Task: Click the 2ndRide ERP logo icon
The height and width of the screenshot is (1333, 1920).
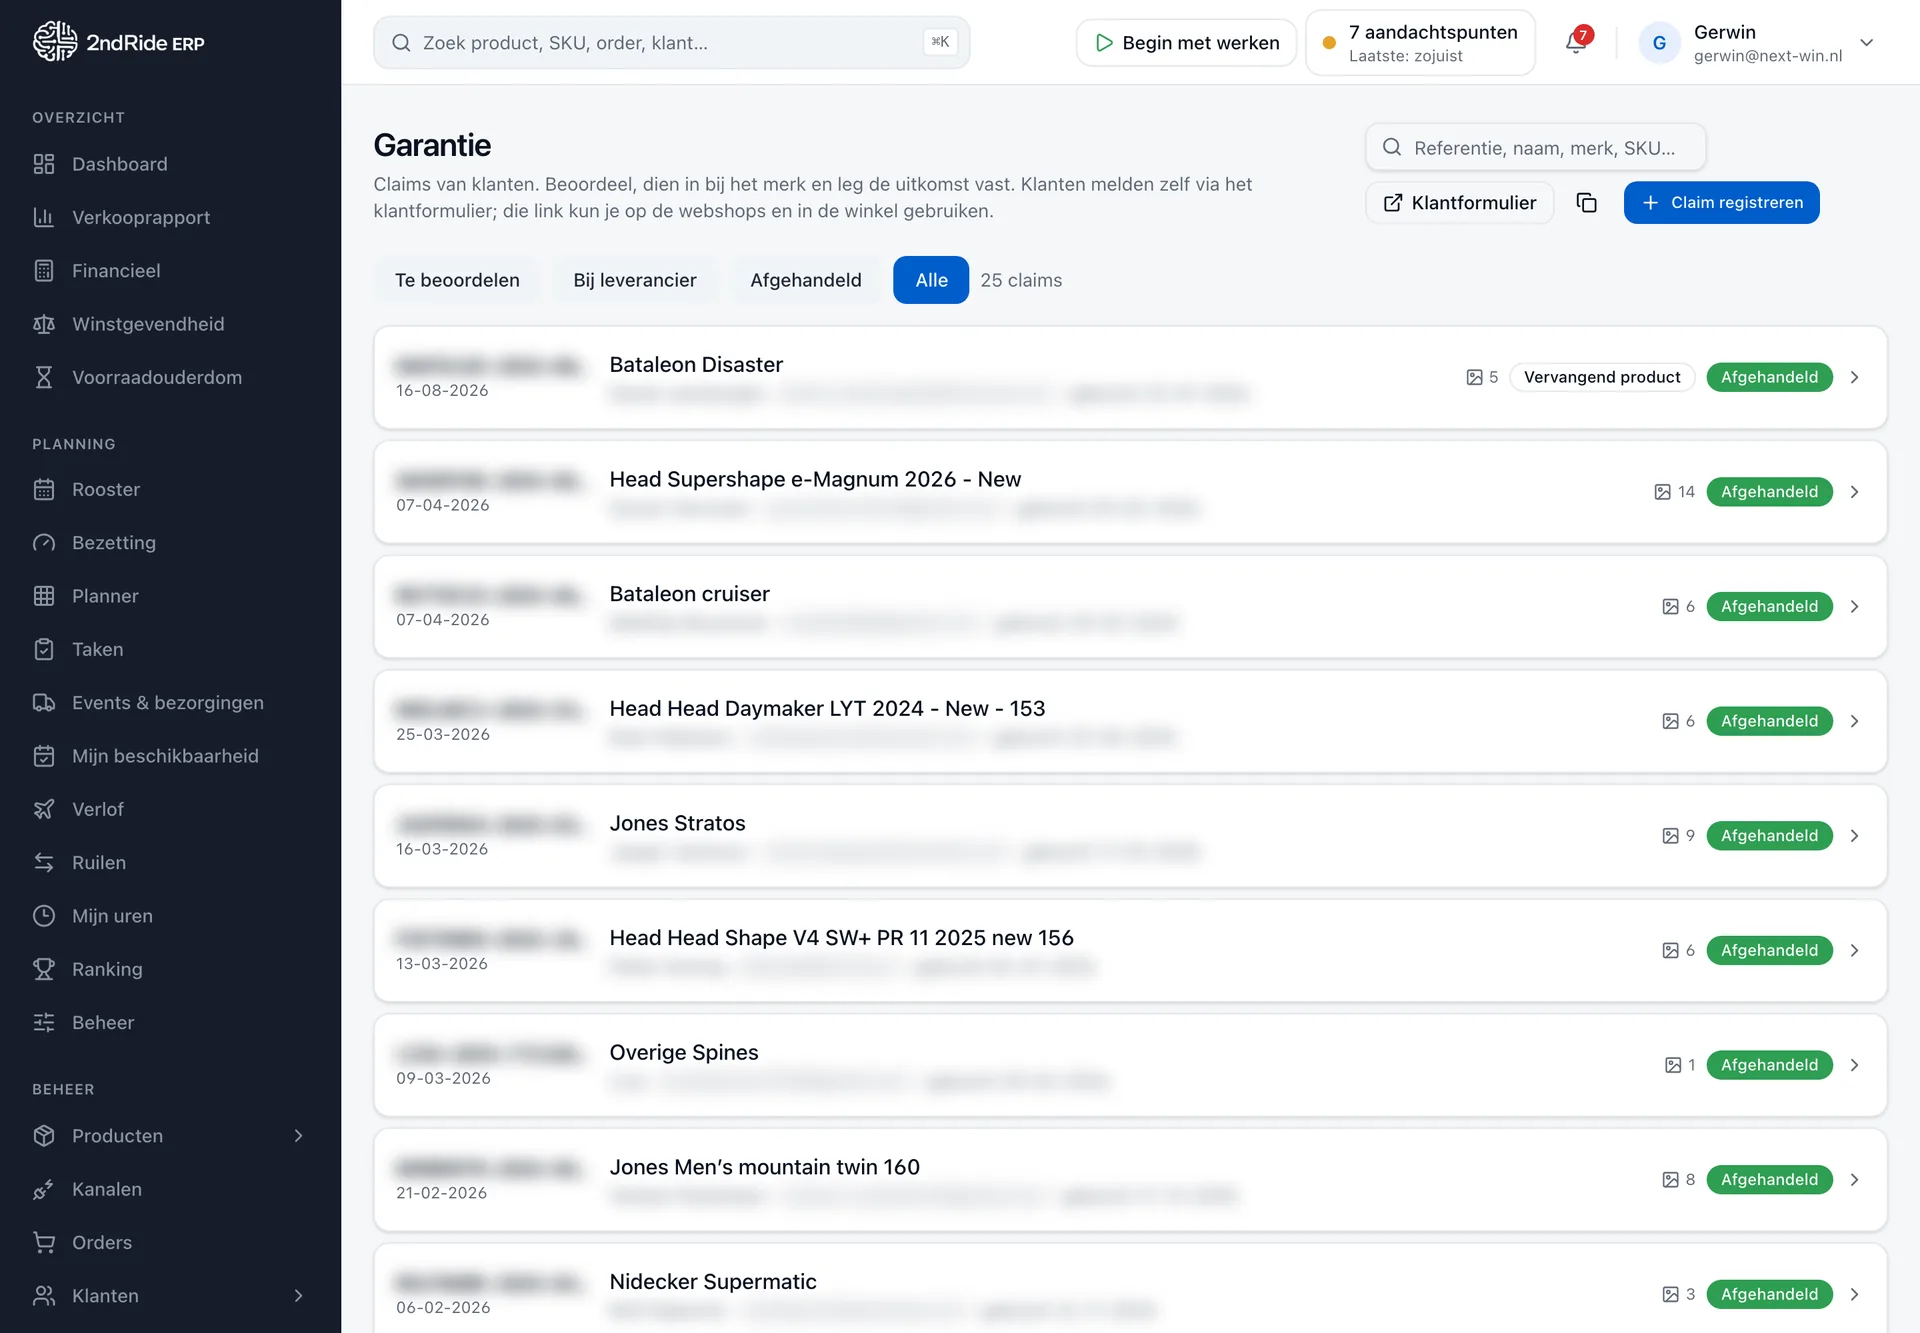Action: [x=54, y=42]
